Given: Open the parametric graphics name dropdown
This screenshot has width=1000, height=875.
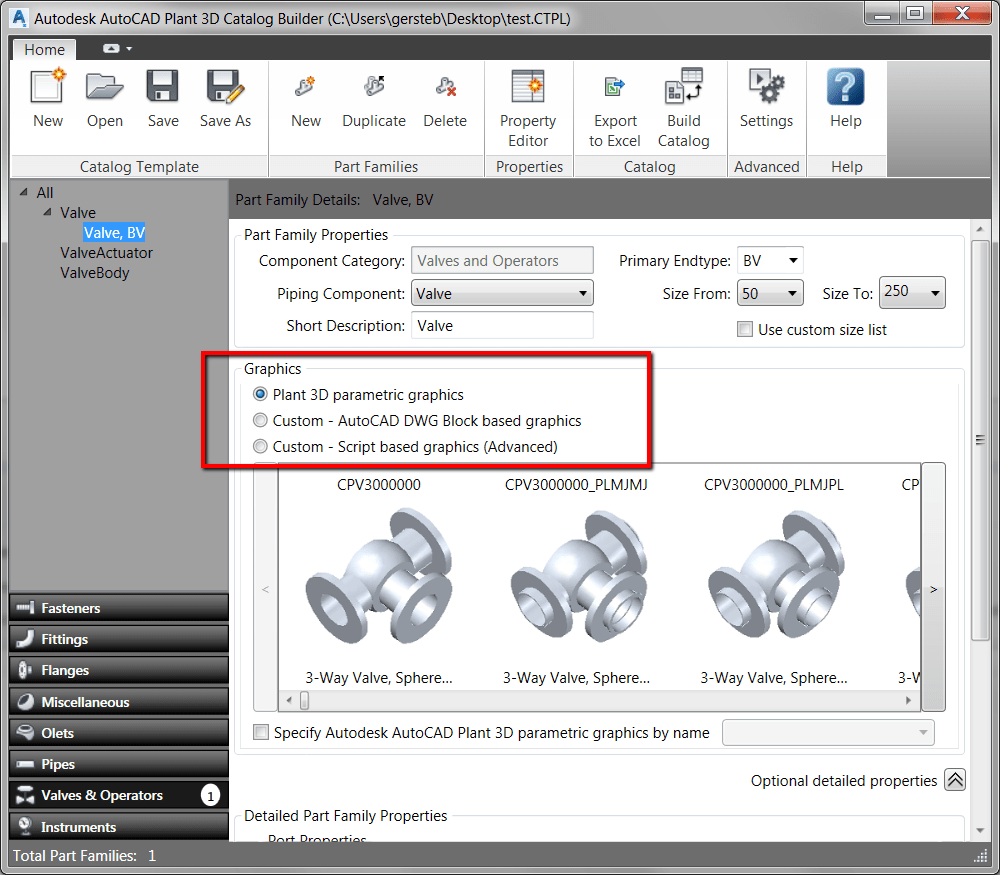Looking at the screenshot, I should click(828, 732).
